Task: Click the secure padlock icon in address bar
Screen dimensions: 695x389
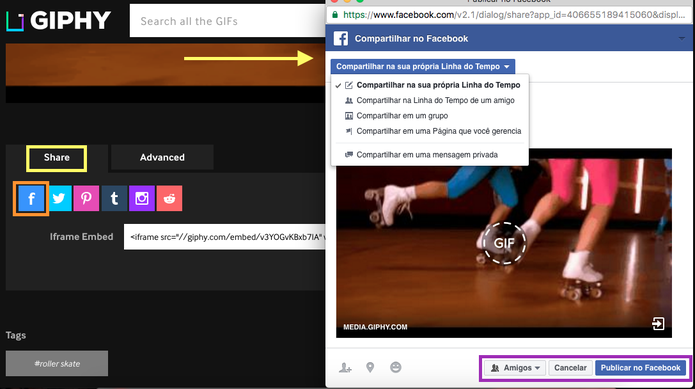Action: 335,15
